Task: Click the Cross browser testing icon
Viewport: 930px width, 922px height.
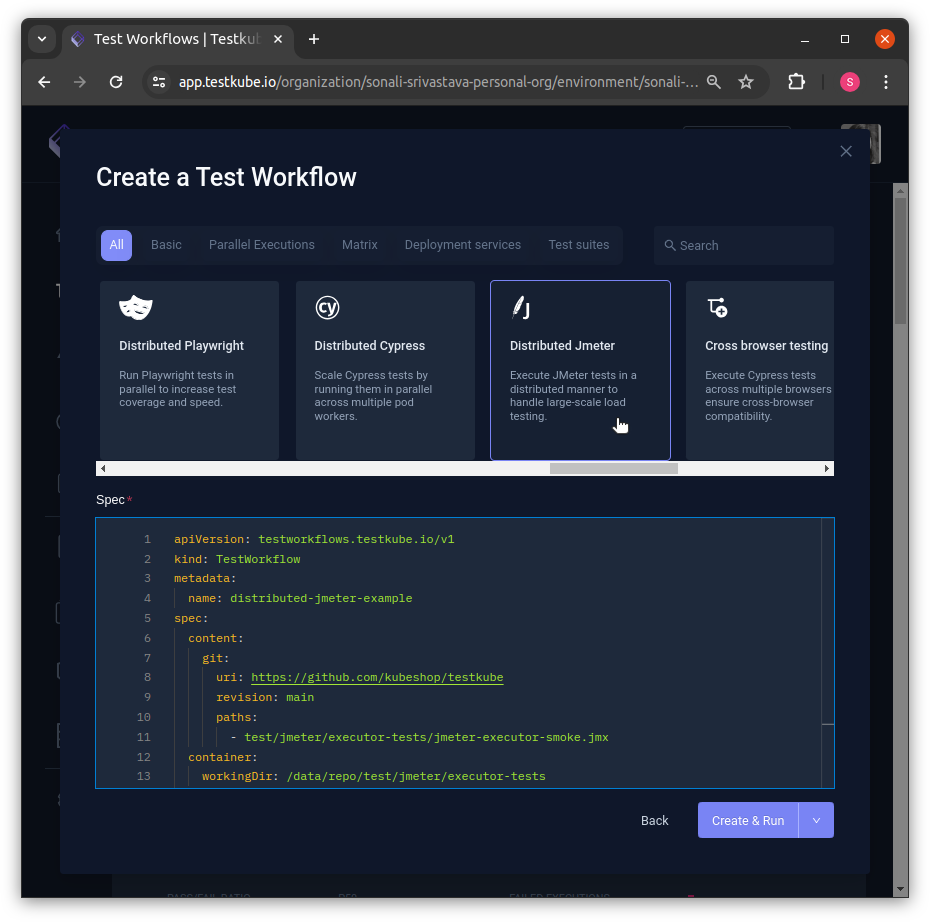Action: (x=718, y=308)
